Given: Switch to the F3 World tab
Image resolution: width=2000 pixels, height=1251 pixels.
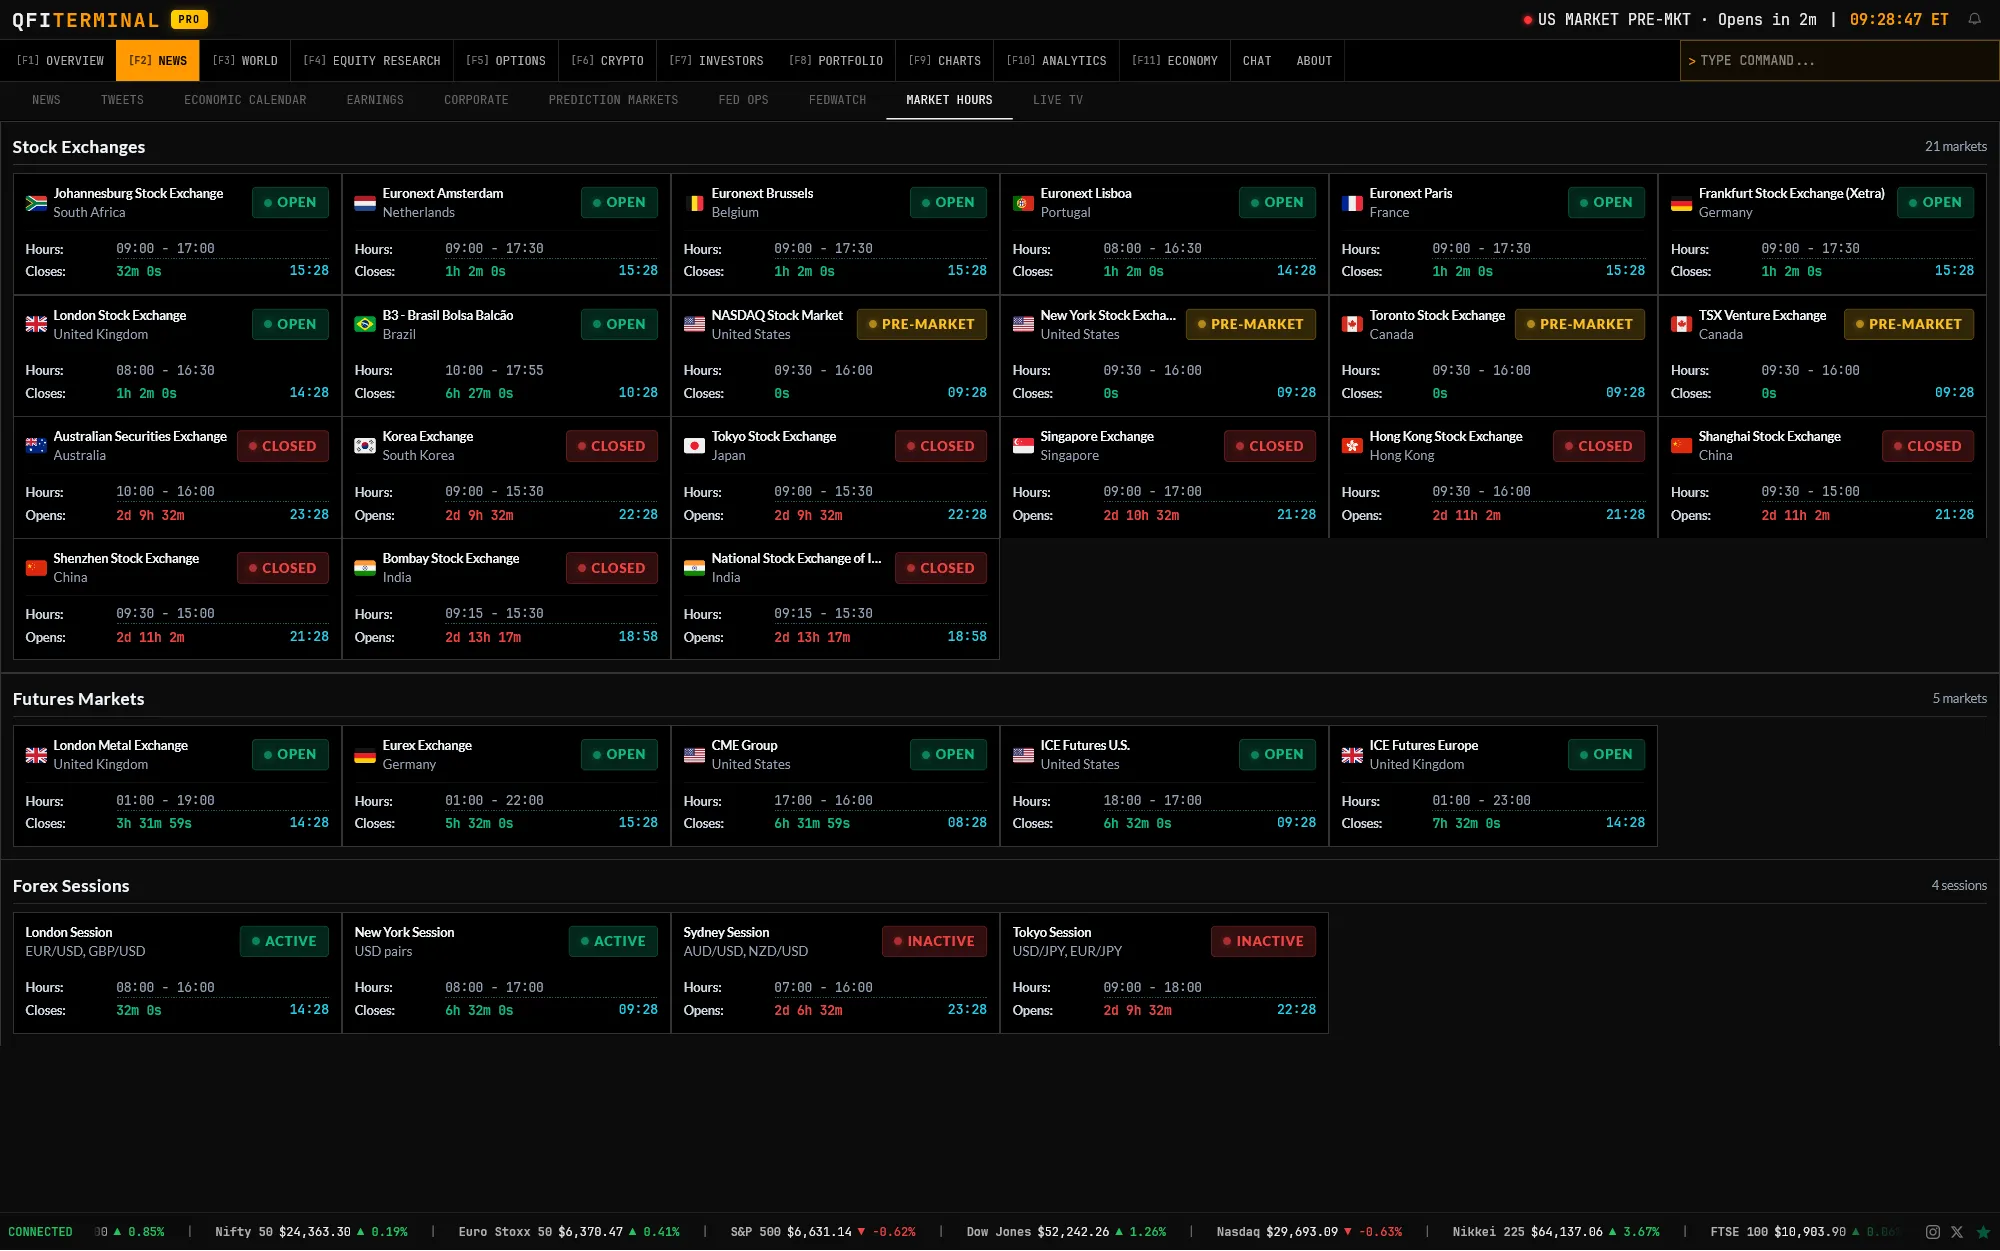Looking at the screenshot, I should (x=245, y=61).
